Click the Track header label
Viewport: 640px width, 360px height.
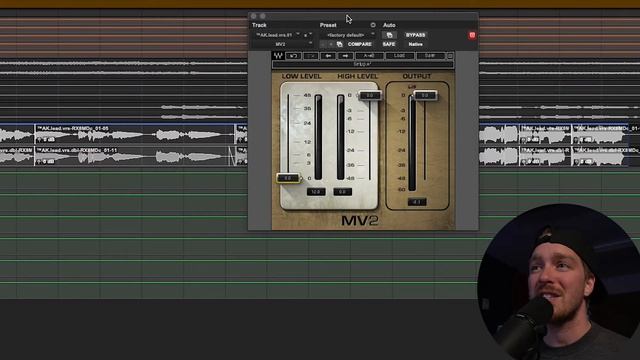pyautogui.click(x=259, y=25)
